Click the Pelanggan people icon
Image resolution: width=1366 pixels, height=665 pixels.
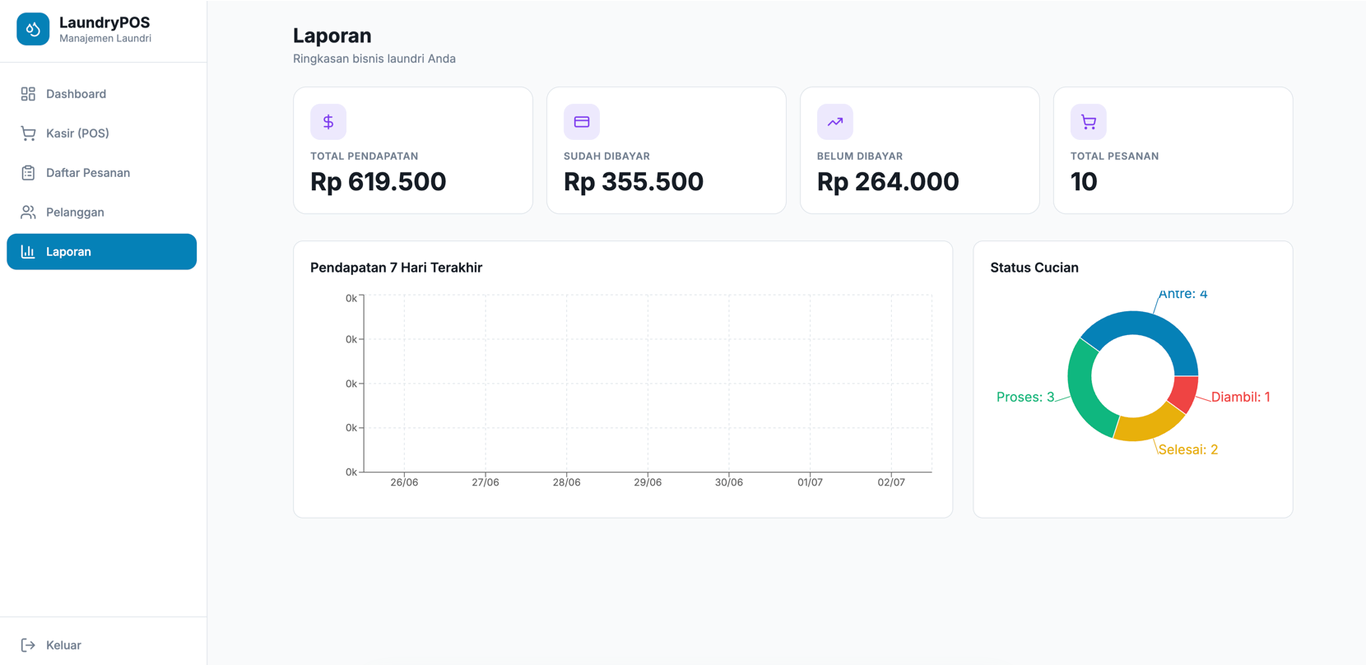point(28,212)
